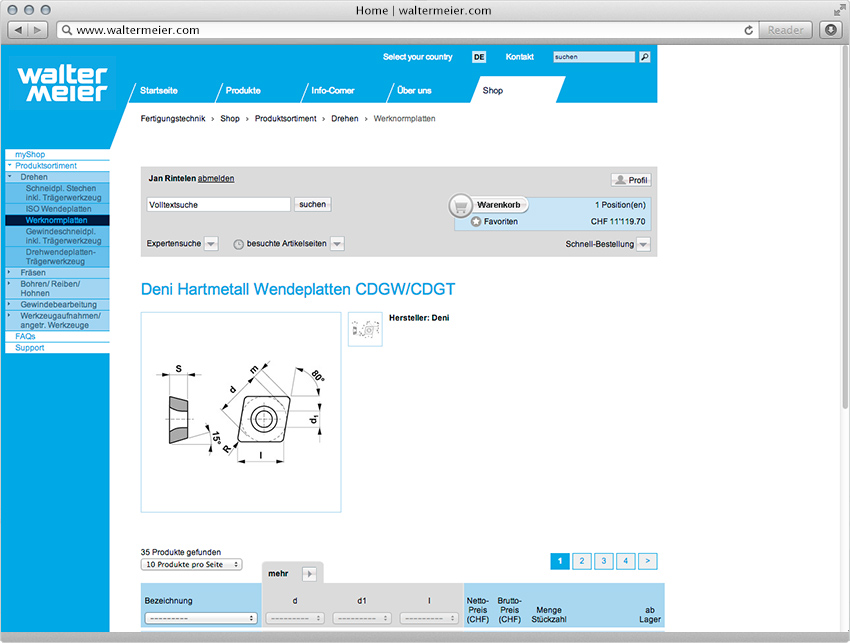The width and height of the screenshot is (850, 643).
Task: Click Fertigungstechnik in the breadcrumb
Action: pos(173,119)
